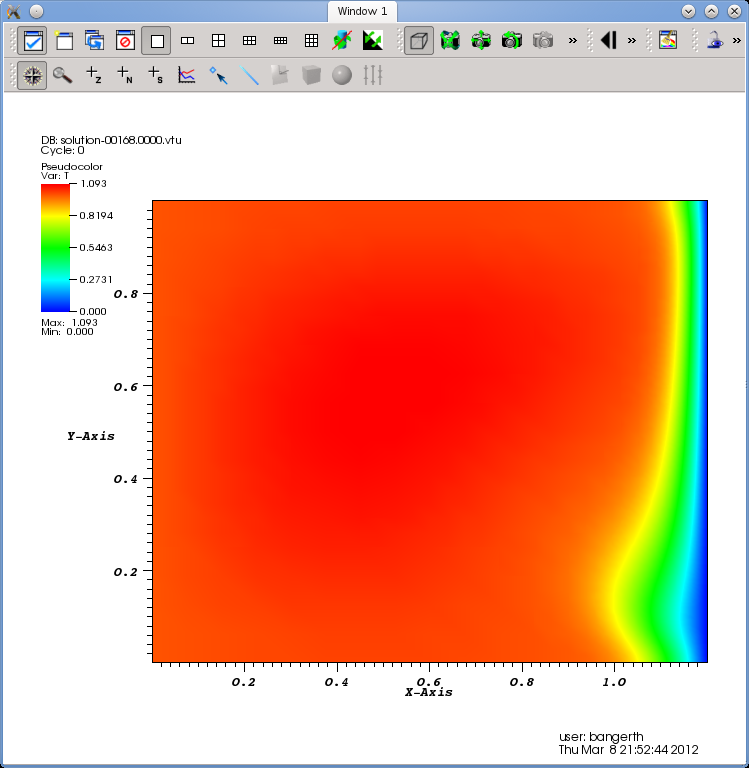Click the reverse step animation button

click(608, 41)
